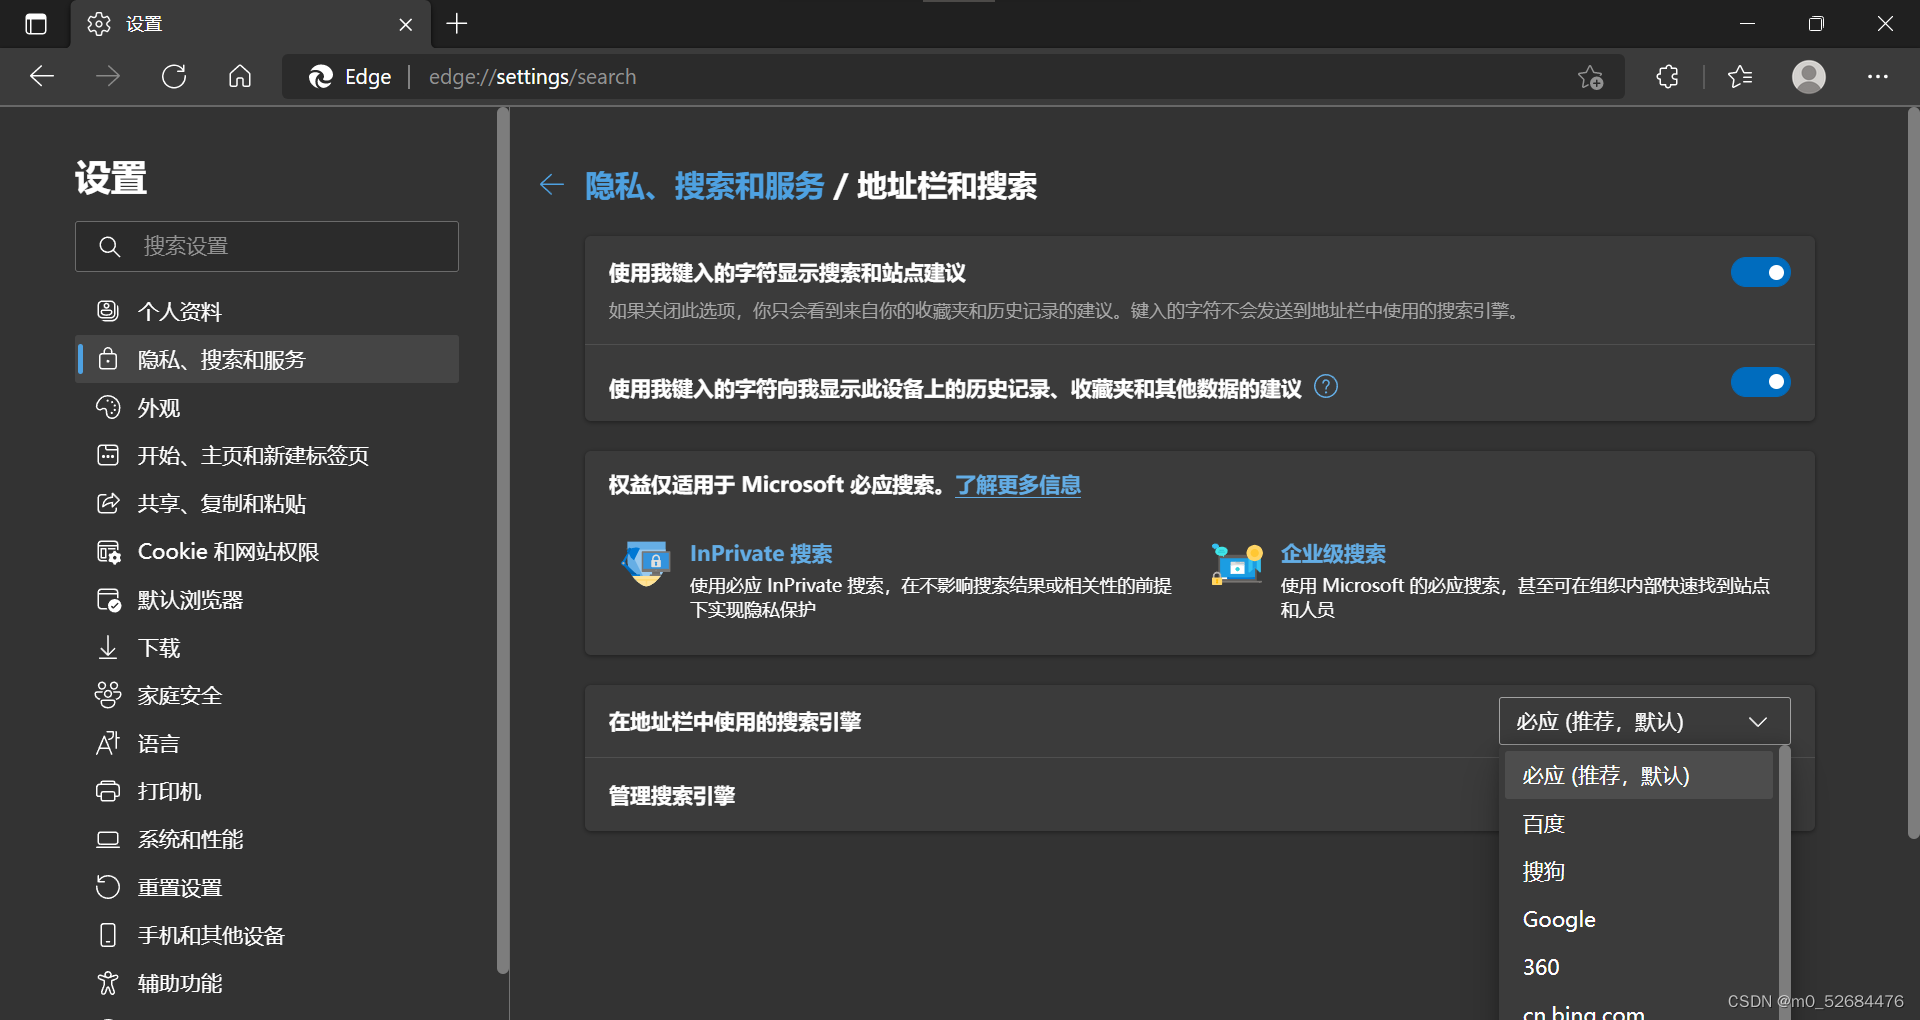Open the user profile avatar
The width and height of the screenshot is (1920, 1020).
point(1809,77)
